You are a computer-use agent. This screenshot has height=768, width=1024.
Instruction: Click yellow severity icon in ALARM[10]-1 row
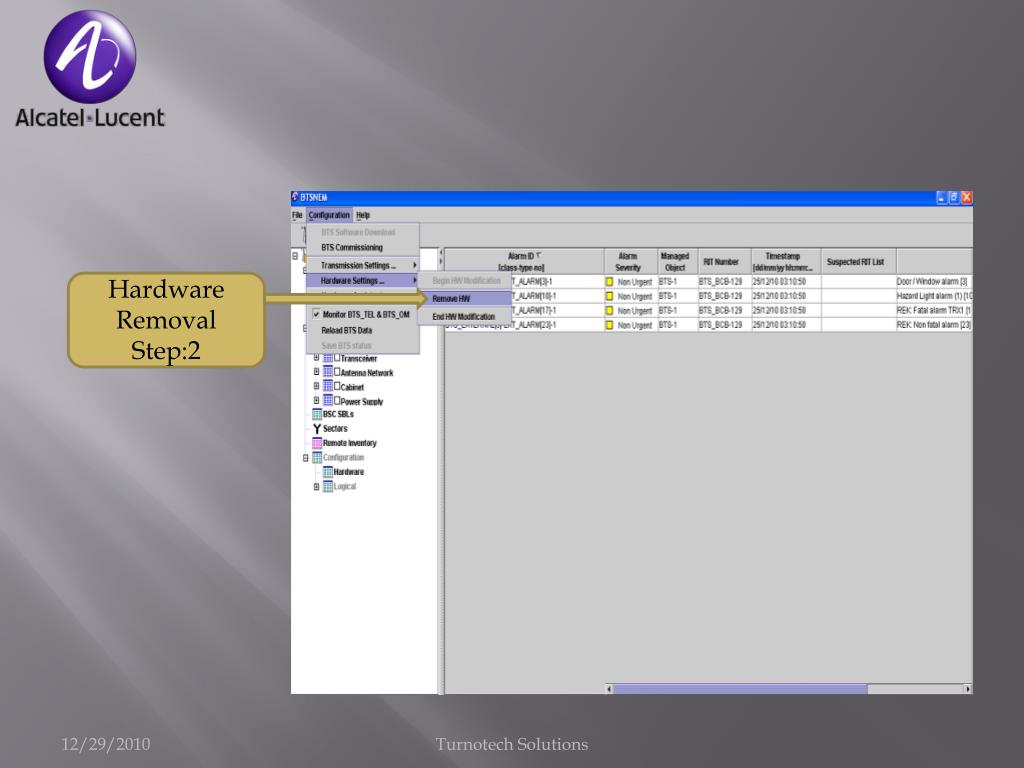(609, 296)
